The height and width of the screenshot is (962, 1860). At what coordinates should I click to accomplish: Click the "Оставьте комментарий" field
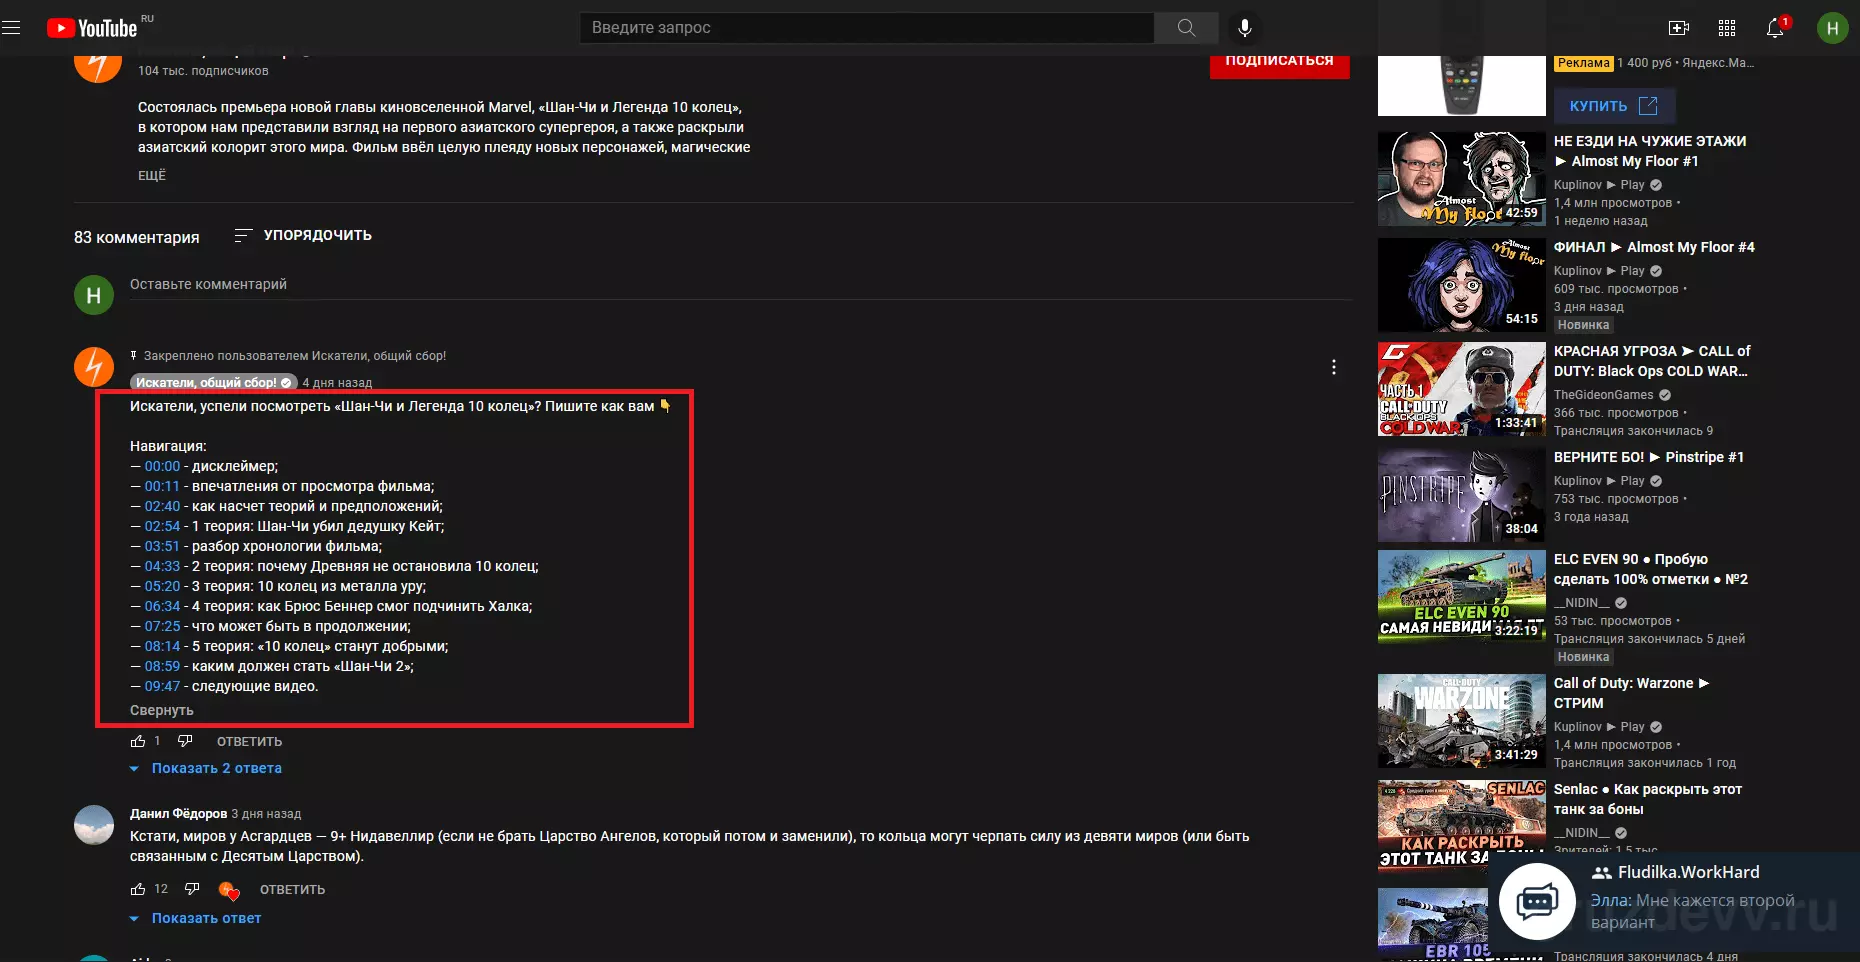tap(741, 285)
